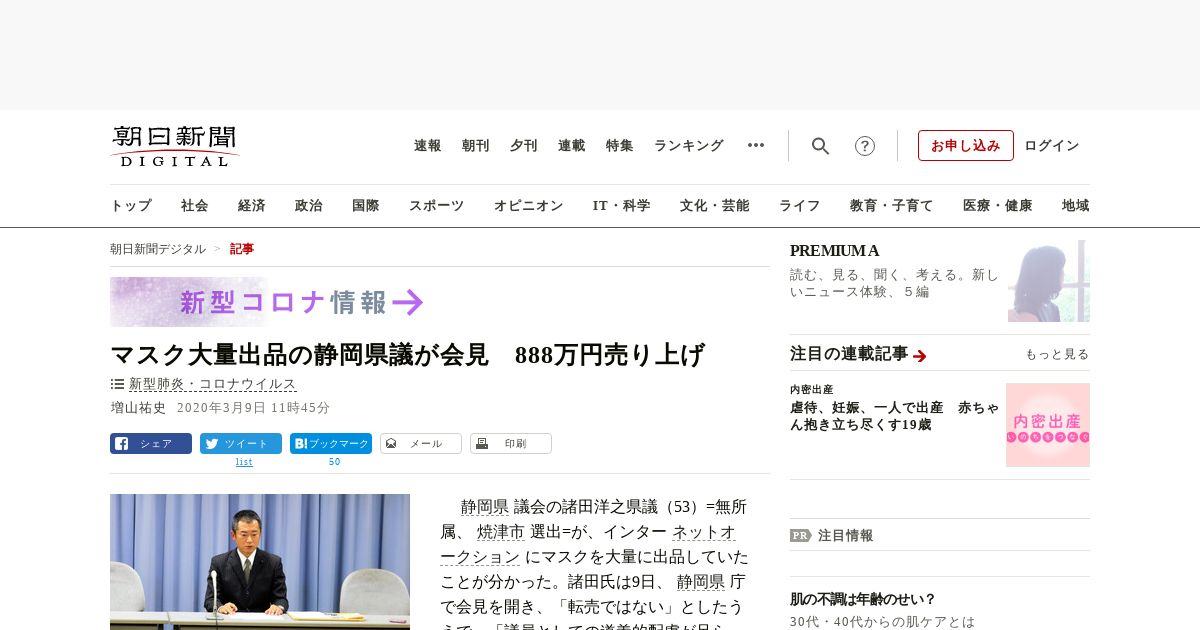Screen dimensions: 1200x630
Task: Go to 教育・子育て section tab
Action: pos(892,206)
